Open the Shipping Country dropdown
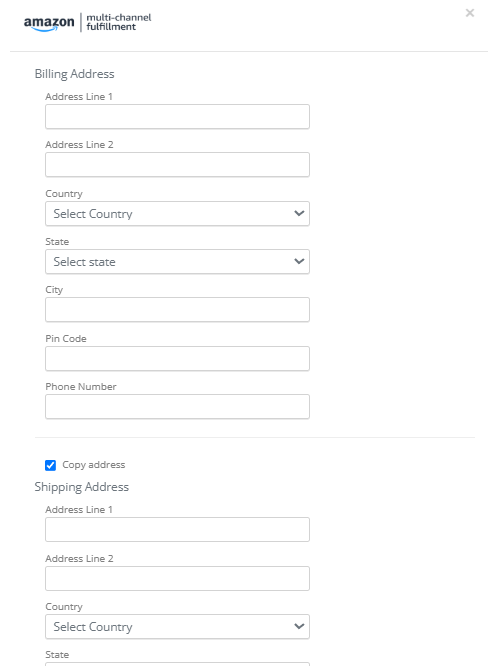The image size is (495, 666). pos(177,626)
